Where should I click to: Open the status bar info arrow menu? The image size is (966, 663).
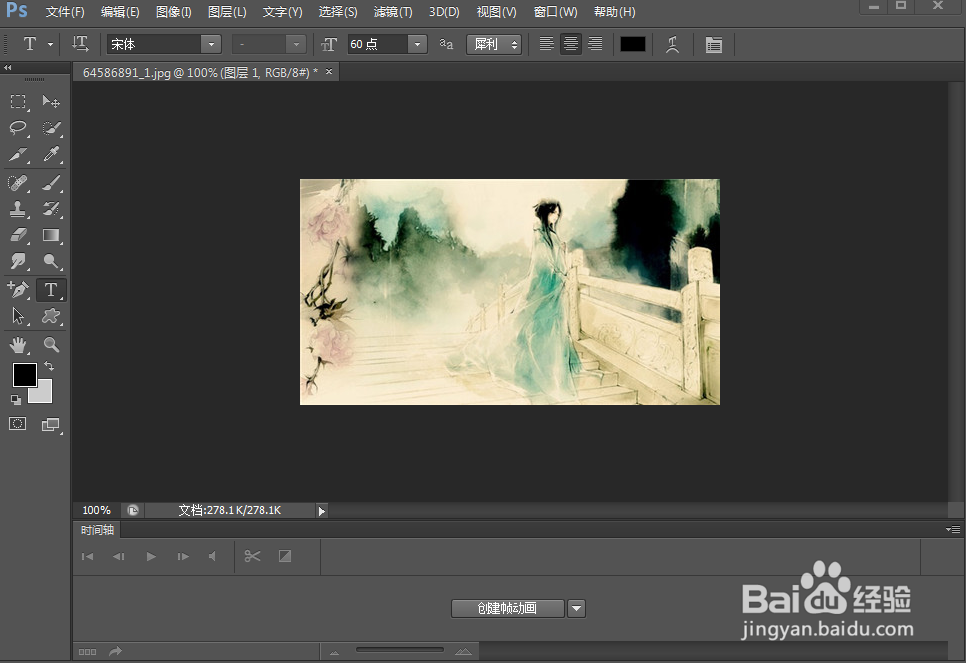(x=321, y=510)
